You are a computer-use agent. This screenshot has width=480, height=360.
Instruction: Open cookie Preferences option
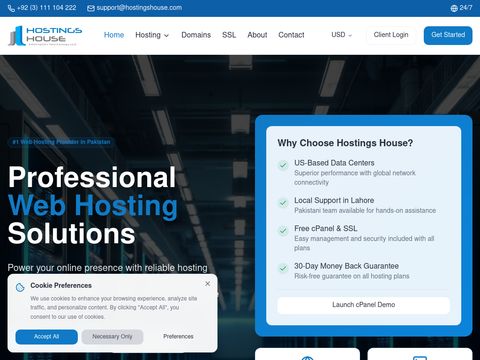[x=178, y=337]
